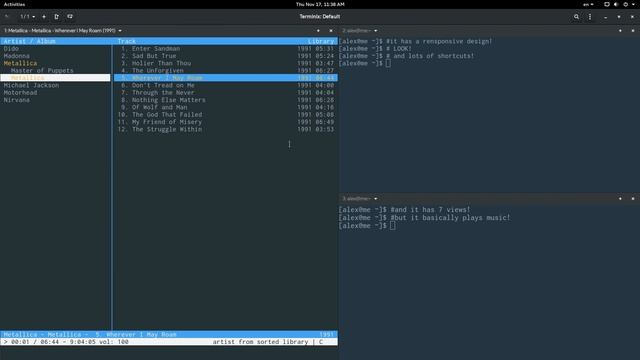Close terminal 1 pane

[331, 31]
